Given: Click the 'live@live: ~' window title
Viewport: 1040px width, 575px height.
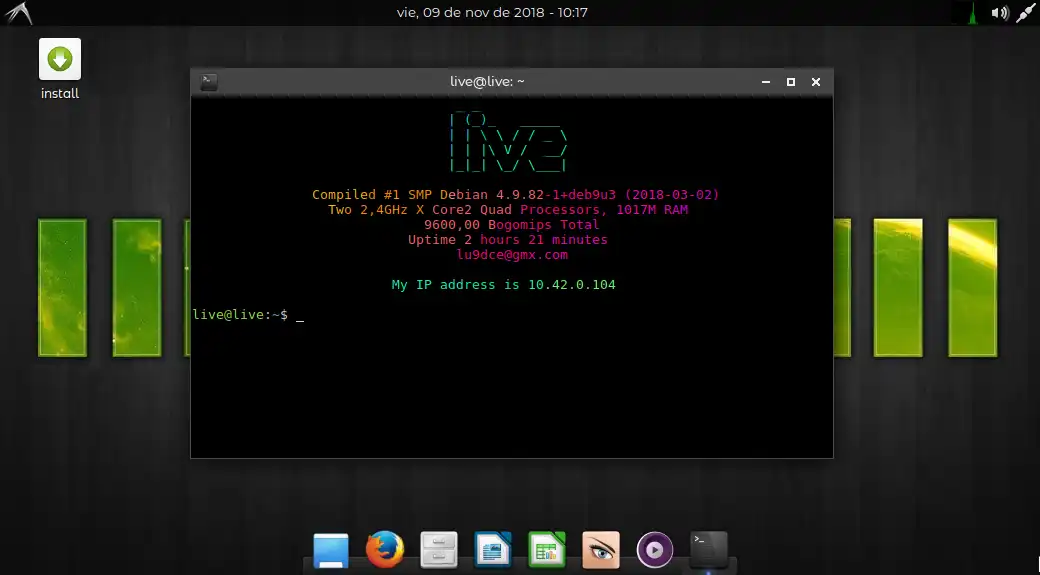Looking at the screenshot, I should coord(487,82).
